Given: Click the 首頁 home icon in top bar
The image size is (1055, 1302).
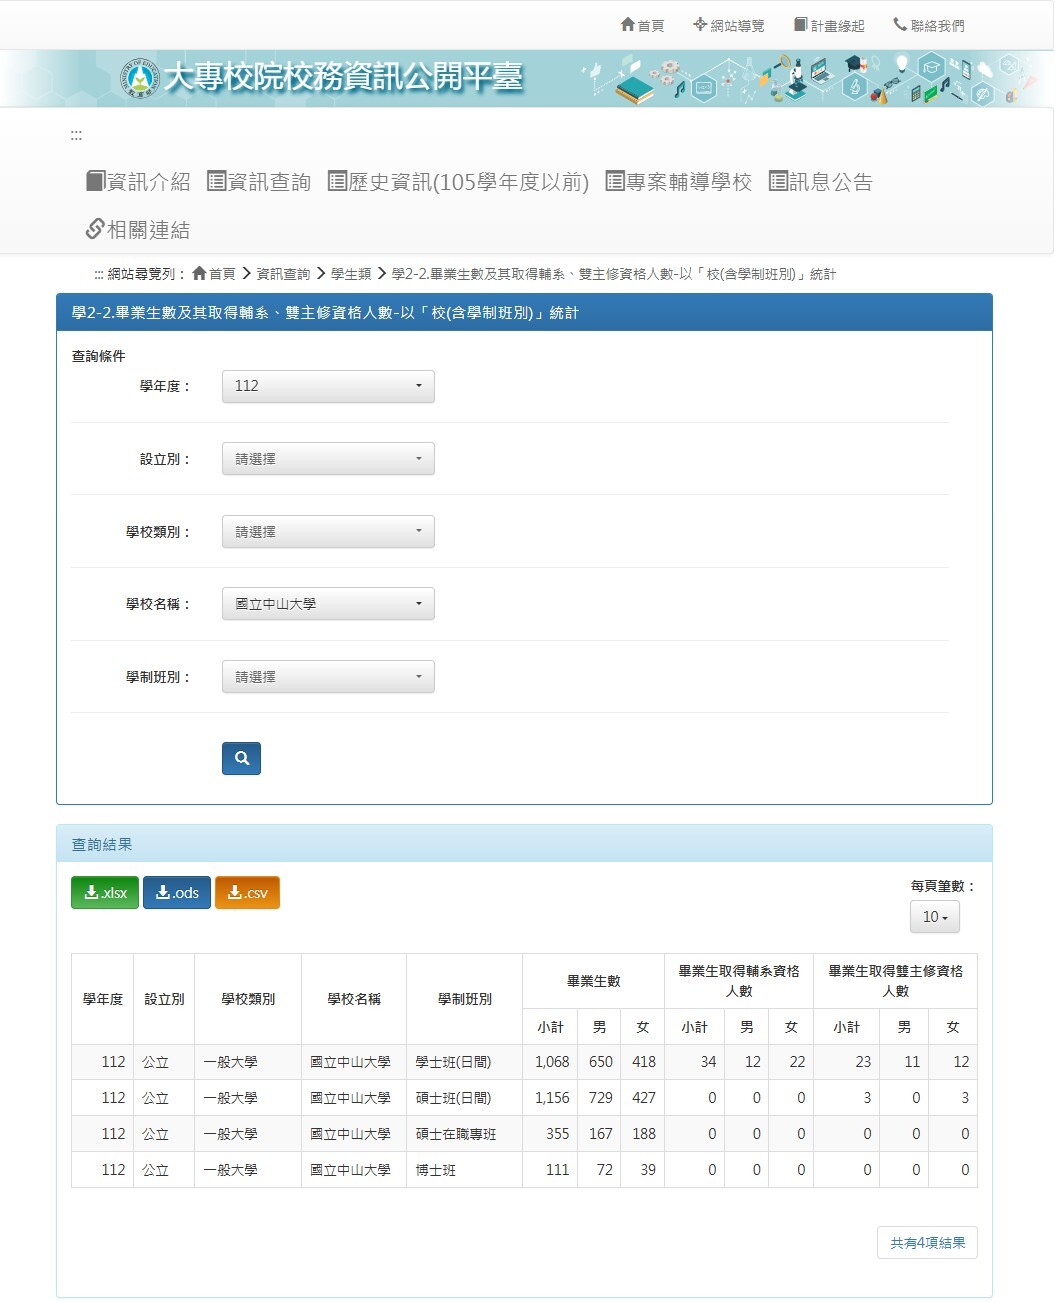Looking at the screenshot, I should pyautogui.click(x=642, y=25).
